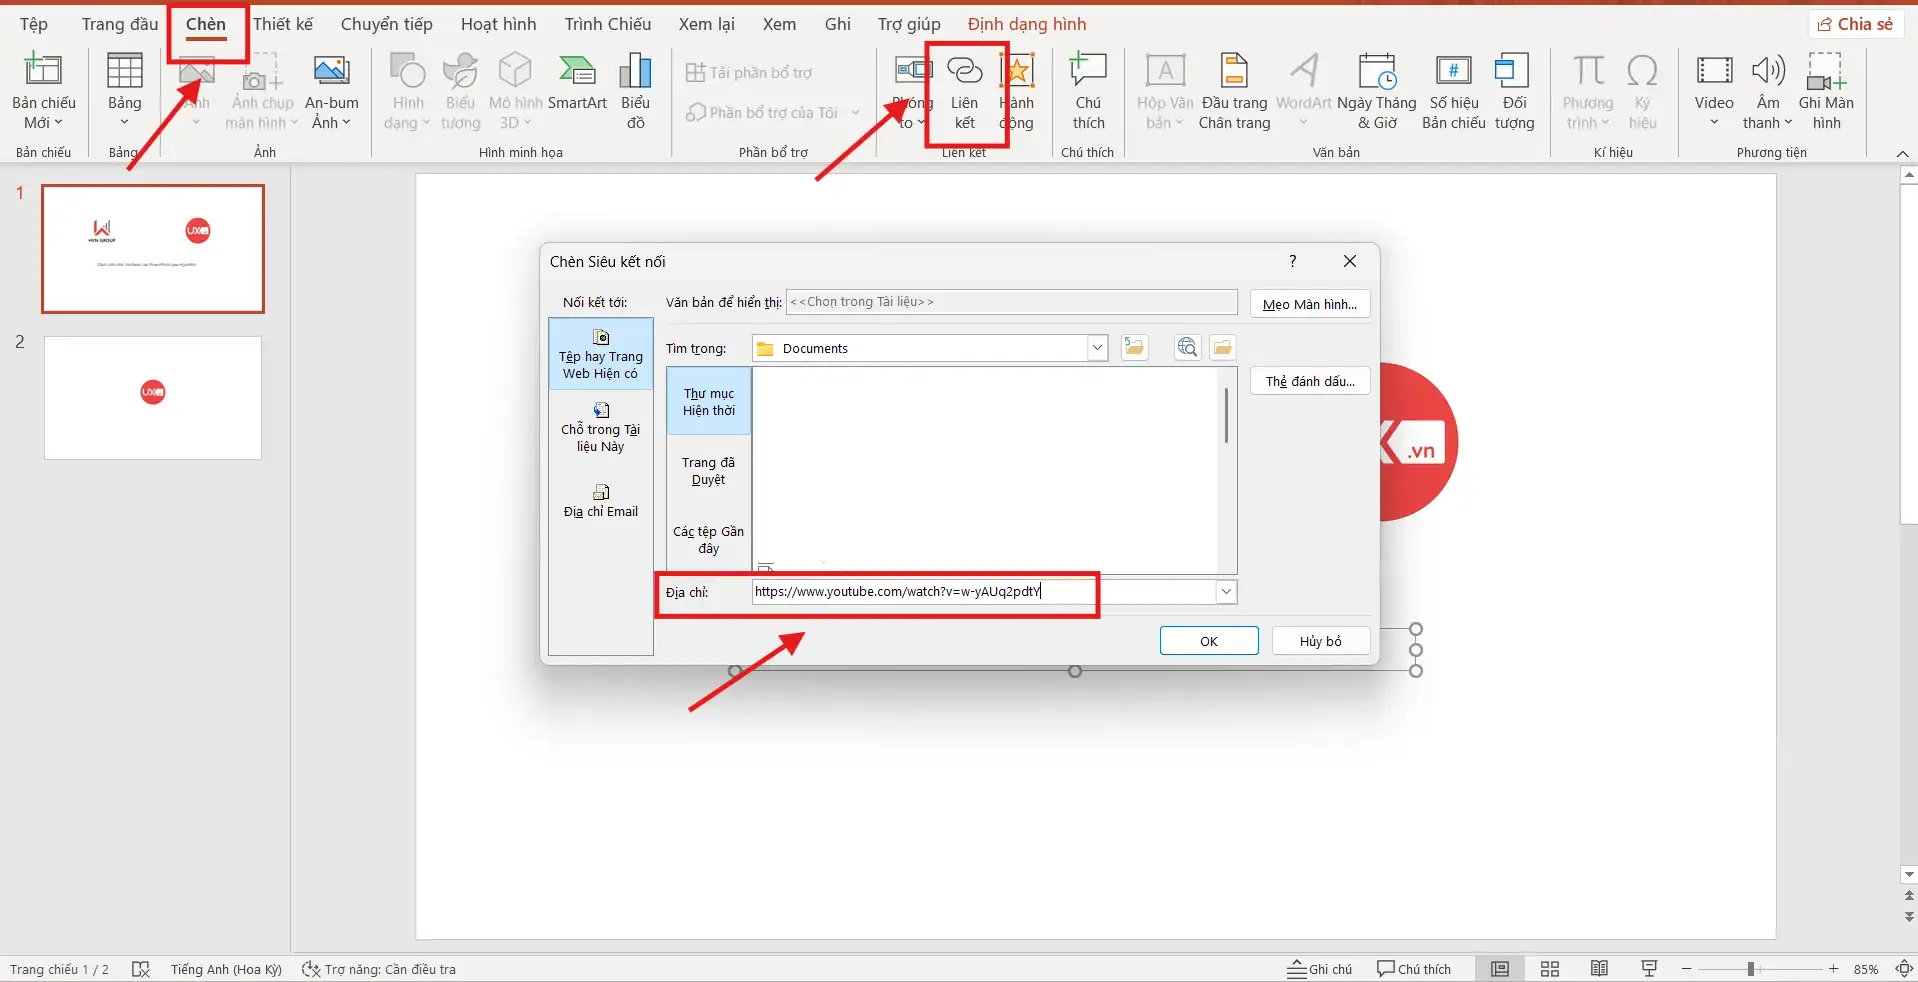
Task: Expand the Documents folder dropdown
Action: click(1097, 348)
